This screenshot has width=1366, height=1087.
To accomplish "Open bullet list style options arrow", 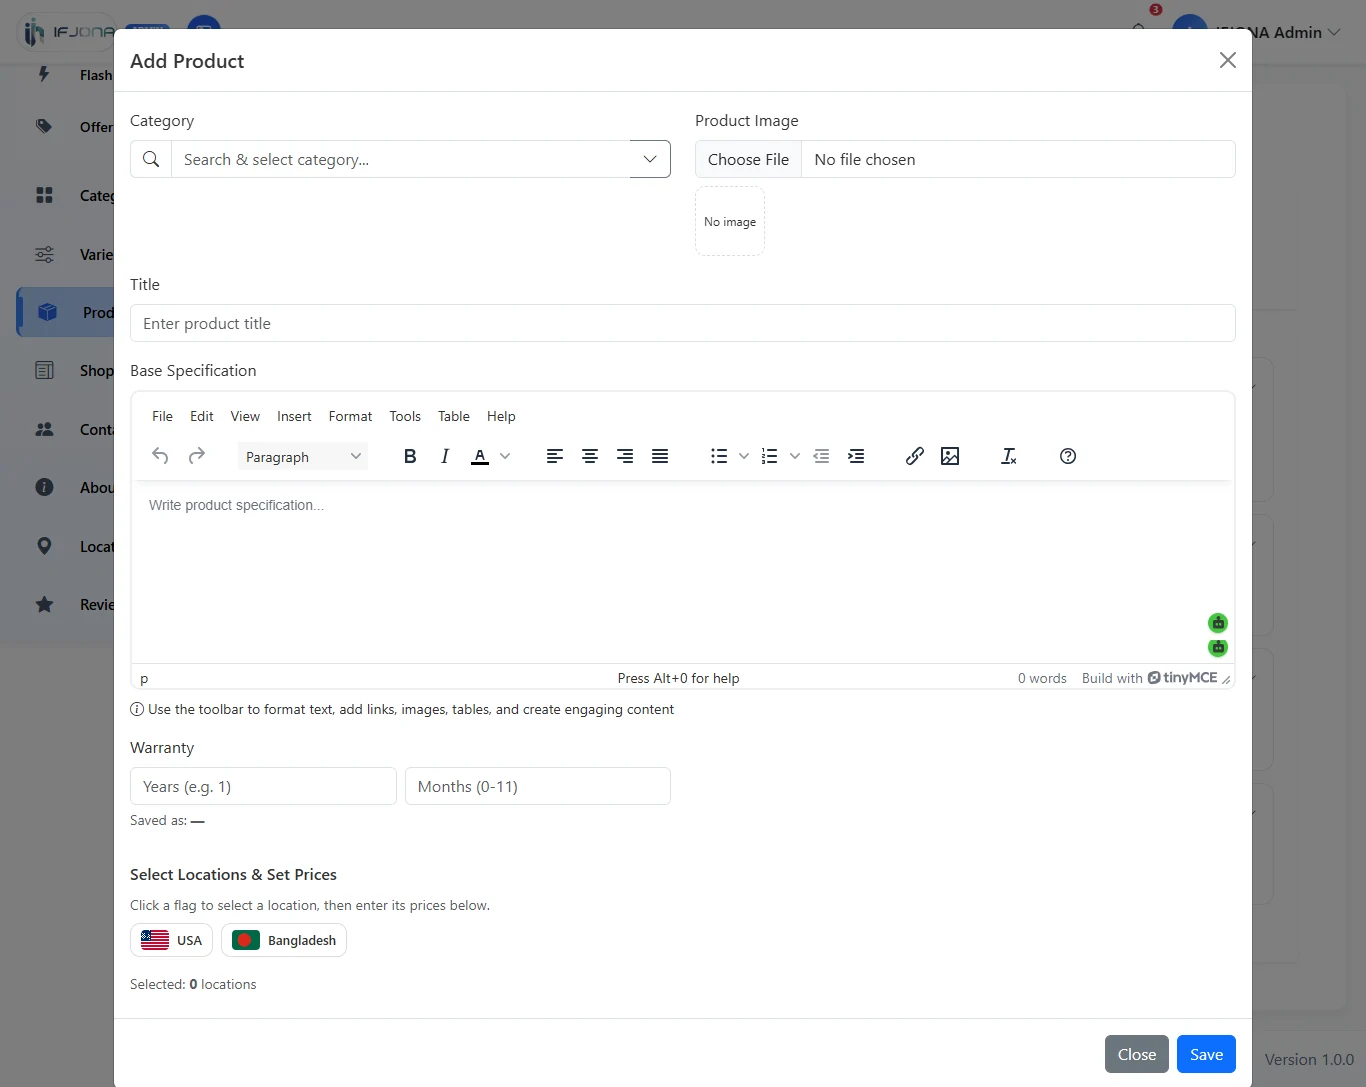I will click(744, 456).
